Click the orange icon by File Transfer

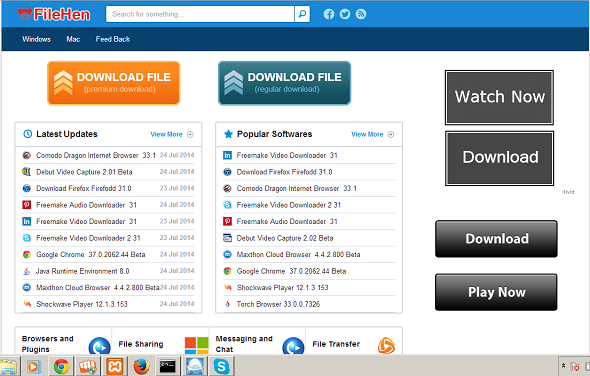tap(386, 346)
